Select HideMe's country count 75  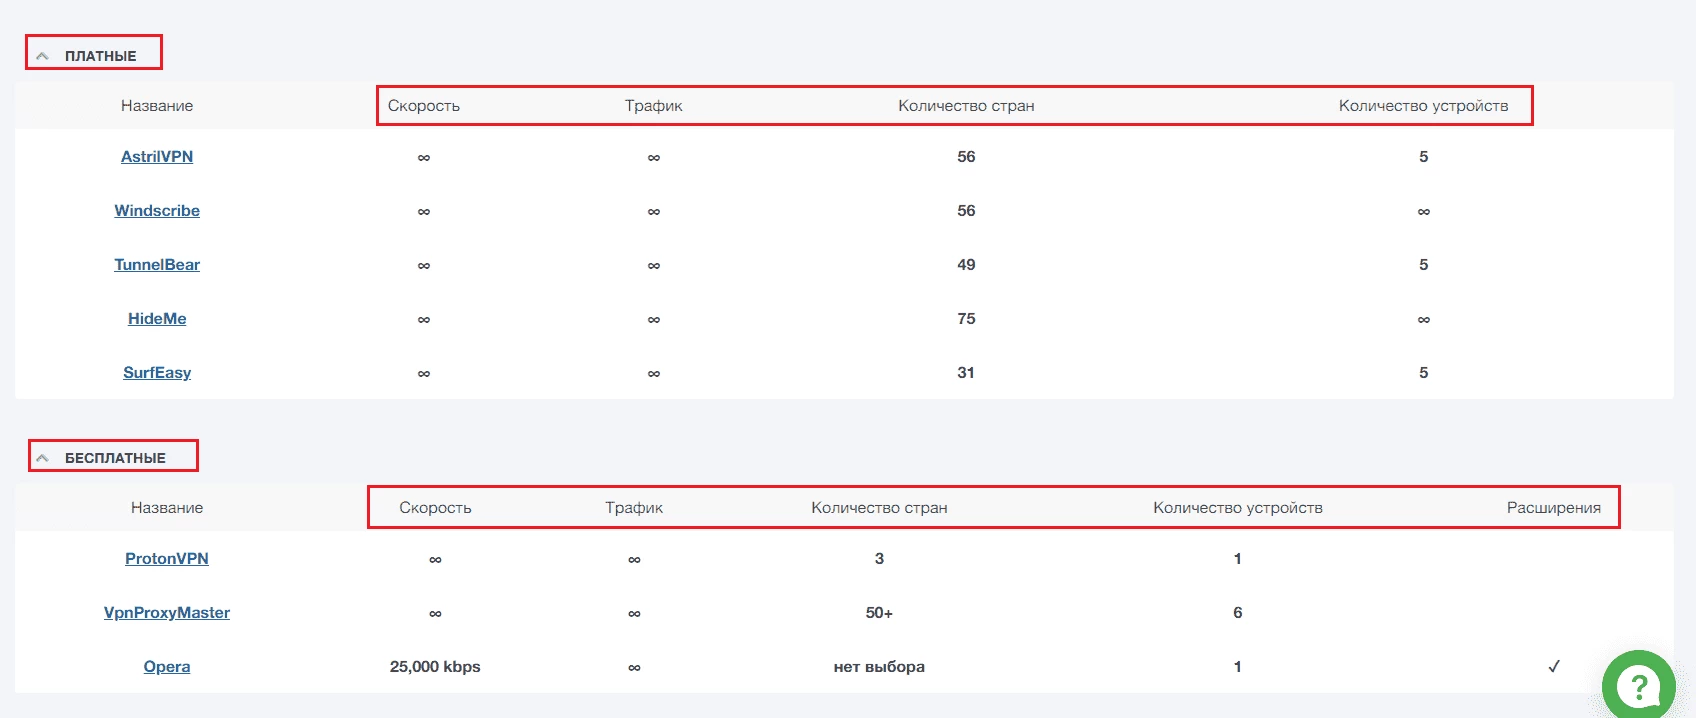[966, 319]
